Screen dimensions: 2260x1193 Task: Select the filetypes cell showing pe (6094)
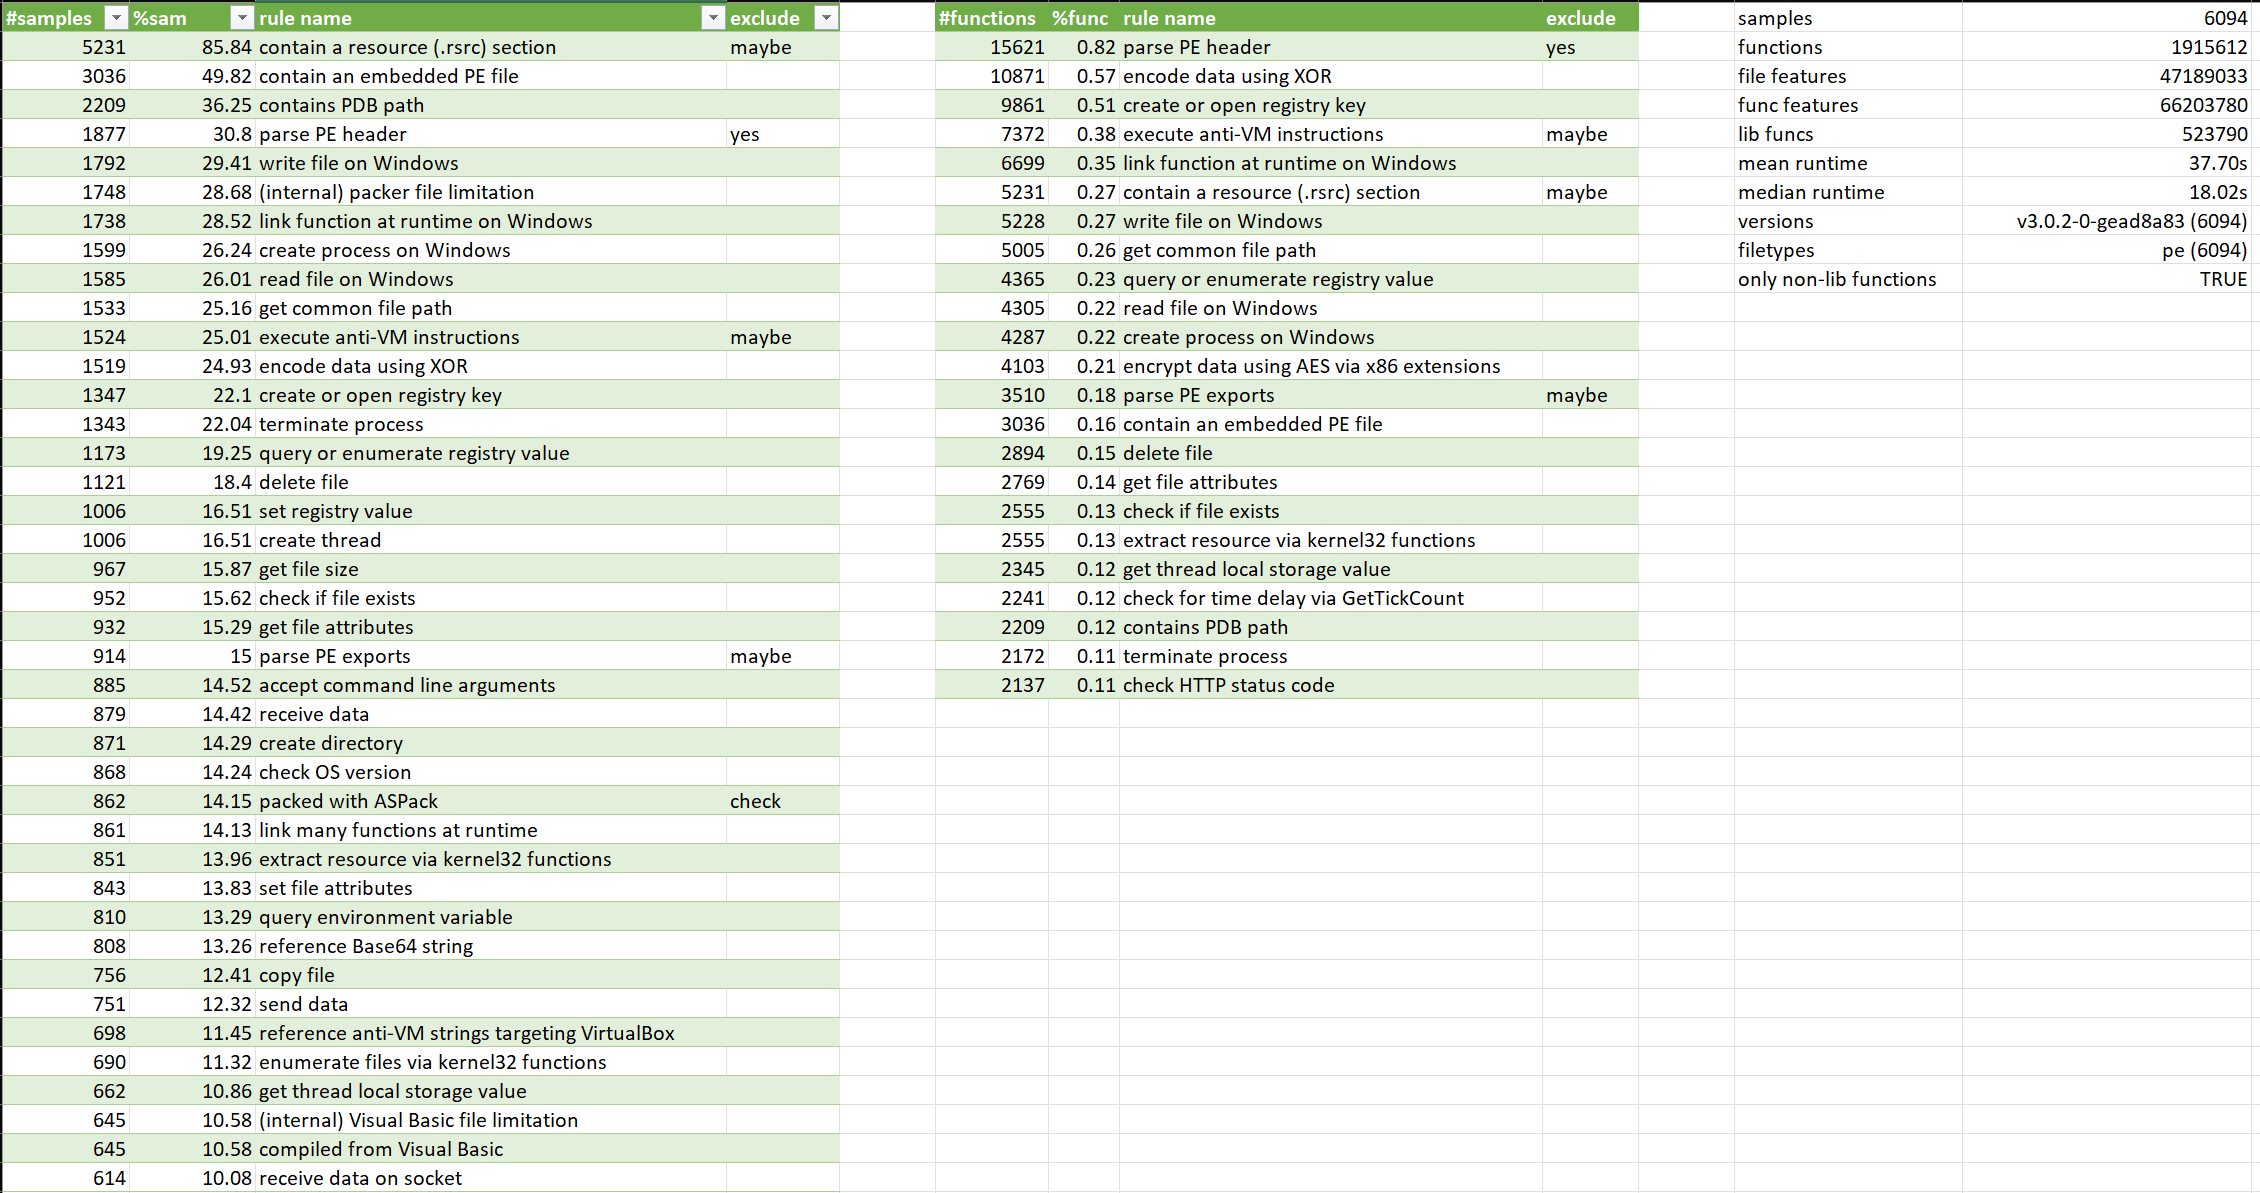tap(2200, 249)
